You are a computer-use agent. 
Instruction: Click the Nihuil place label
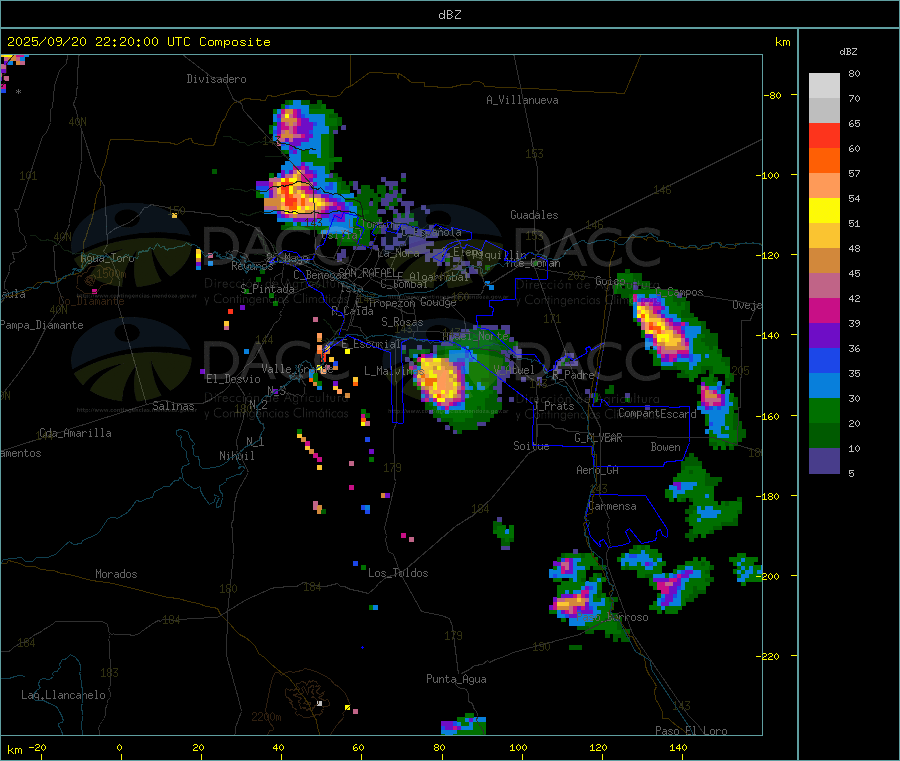pos(237,456)
